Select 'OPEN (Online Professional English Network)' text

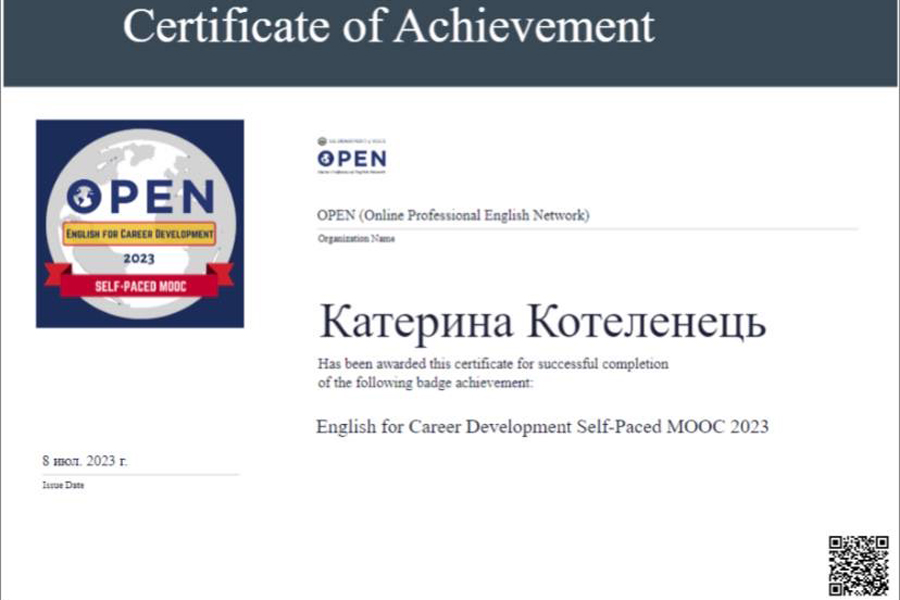[x=453, y=215]
